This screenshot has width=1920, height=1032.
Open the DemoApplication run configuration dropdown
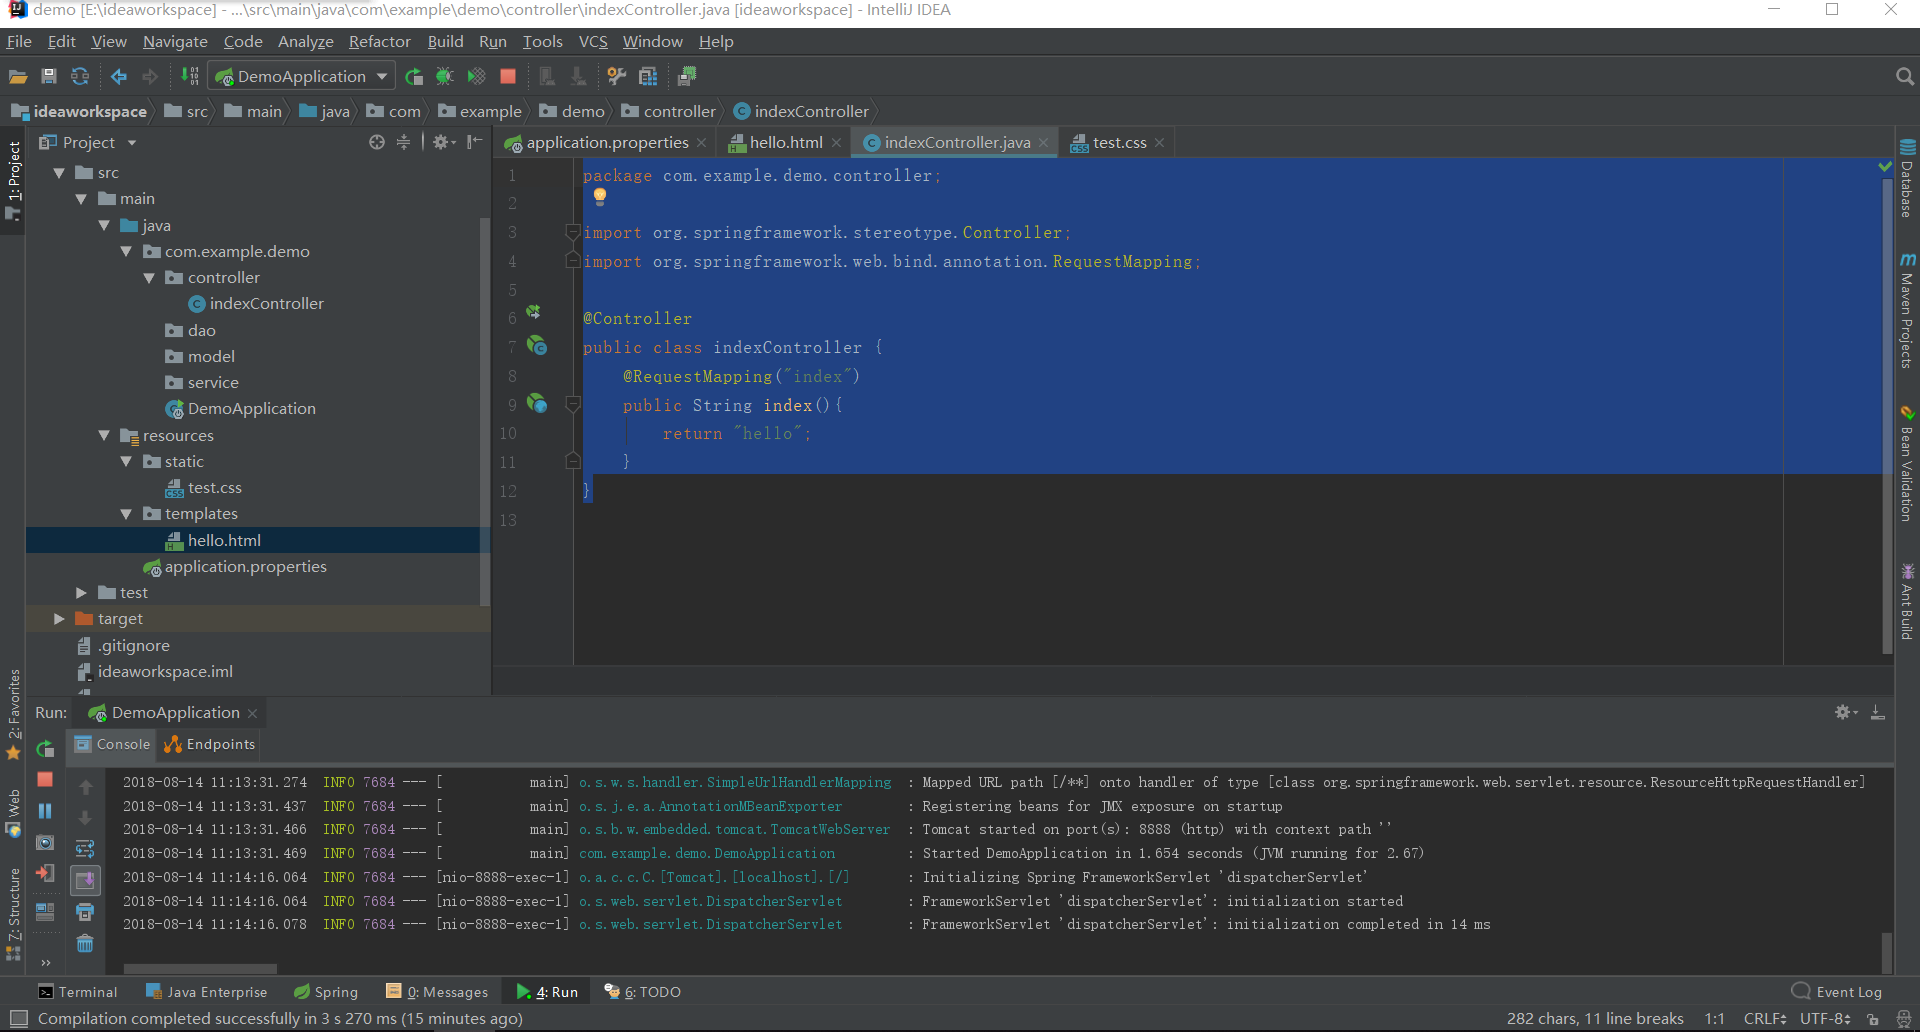pyautogui.click(x=381, y=76)
